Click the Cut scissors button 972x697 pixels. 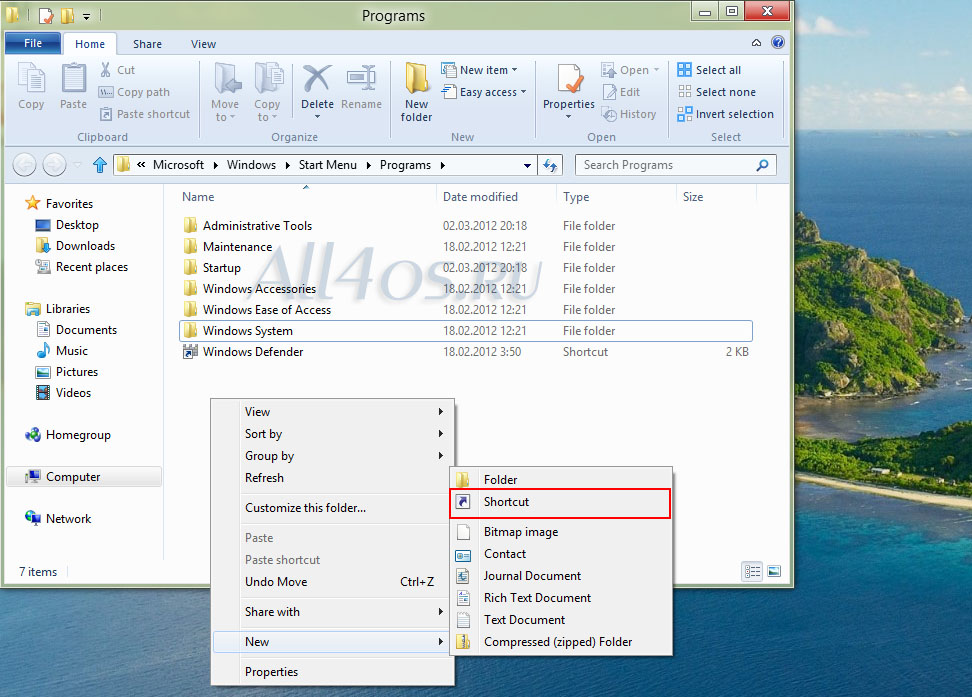117,70
